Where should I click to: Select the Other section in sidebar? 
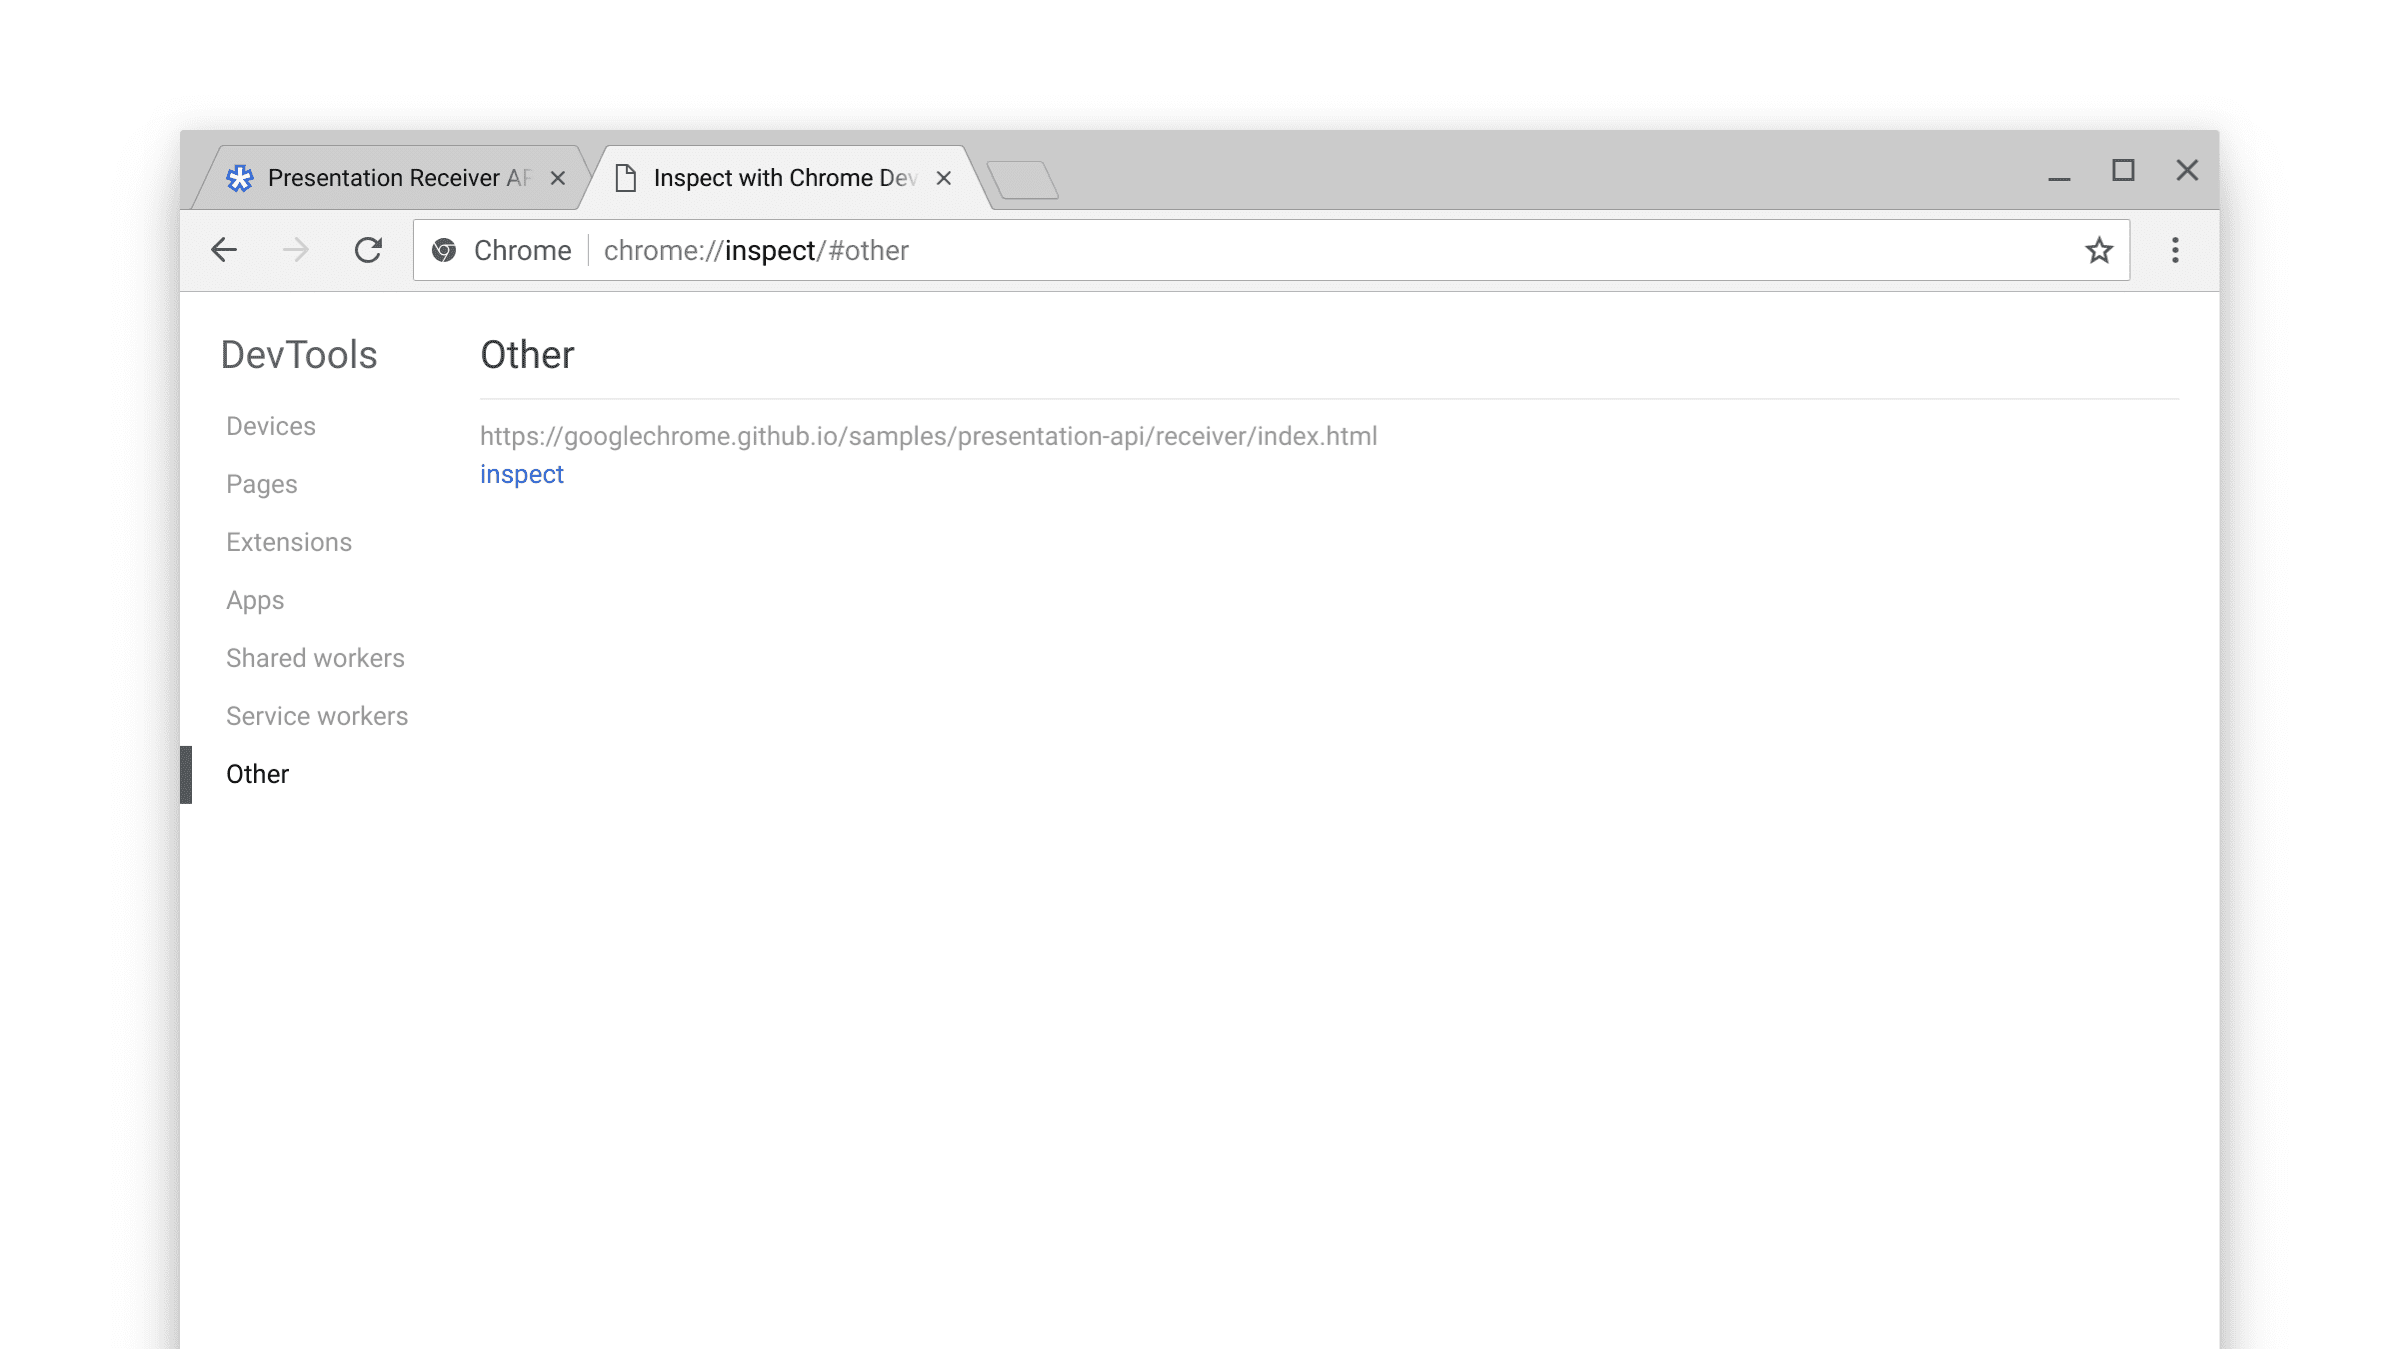tap(257, 773)
